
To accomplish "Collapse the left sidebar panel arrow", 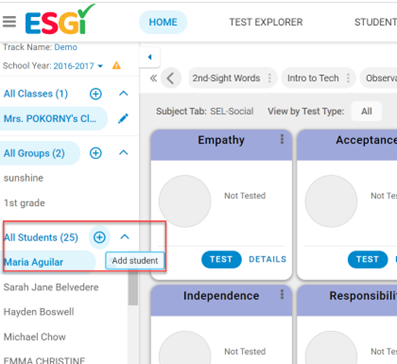I will pyautogui.click(x=150, y=57).
